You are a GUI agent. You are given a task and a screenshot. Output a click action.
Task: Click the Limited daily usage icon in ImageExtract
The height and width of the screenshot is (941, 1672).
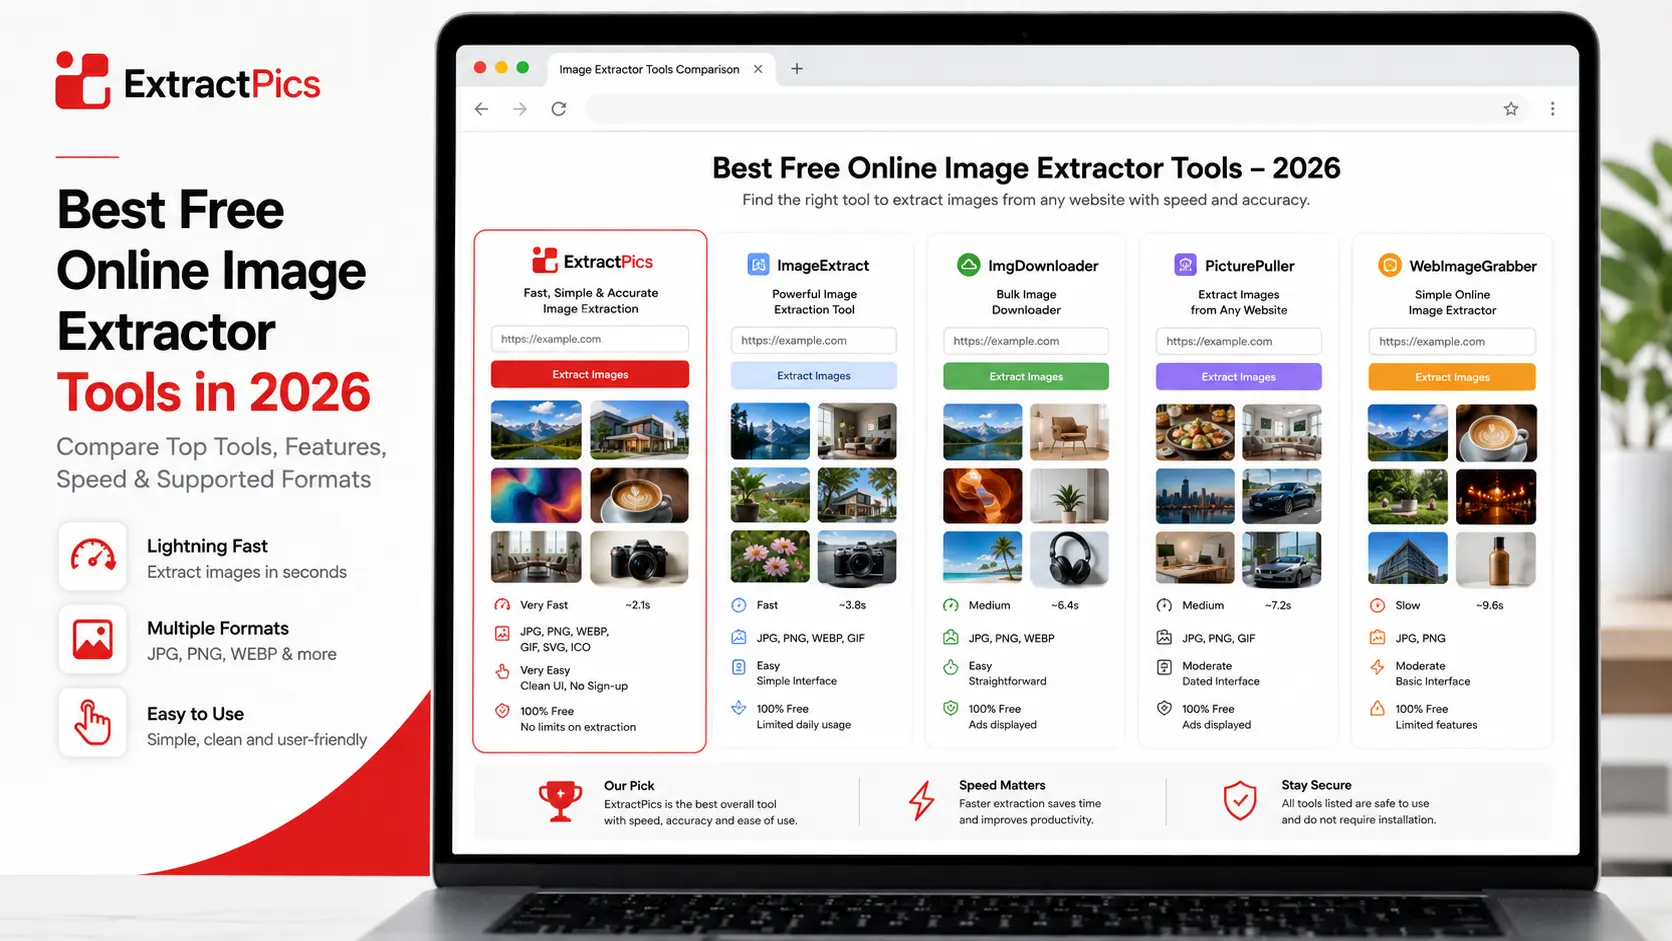pos(739,708)
